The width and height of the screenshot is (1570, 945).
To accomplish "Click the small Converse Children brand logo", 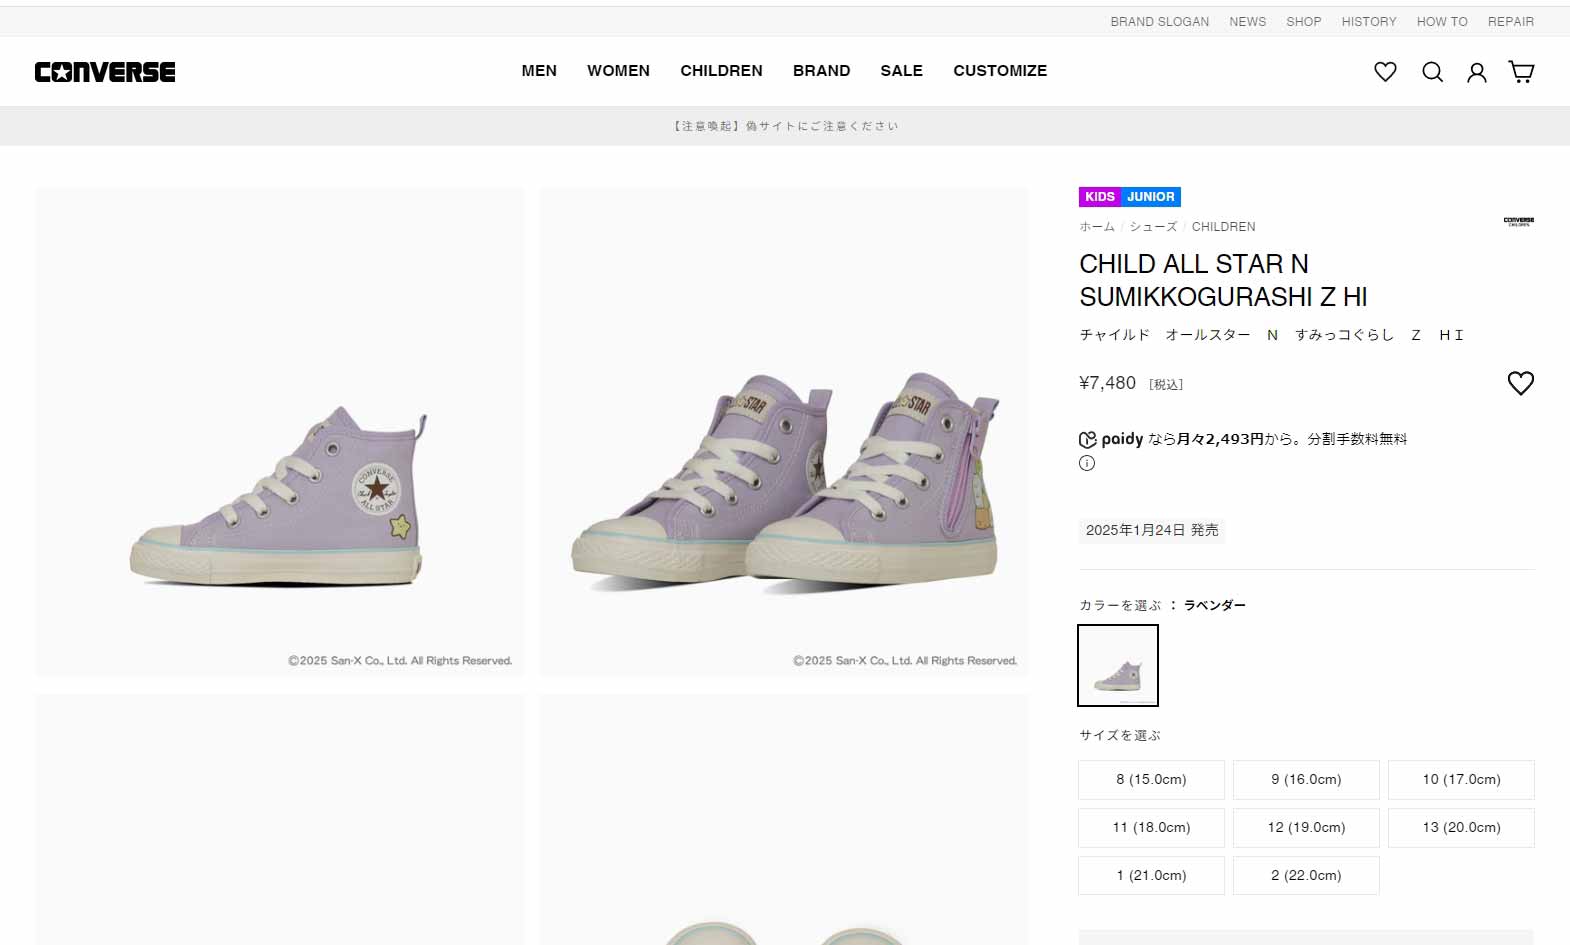I will click(1518, 221).
